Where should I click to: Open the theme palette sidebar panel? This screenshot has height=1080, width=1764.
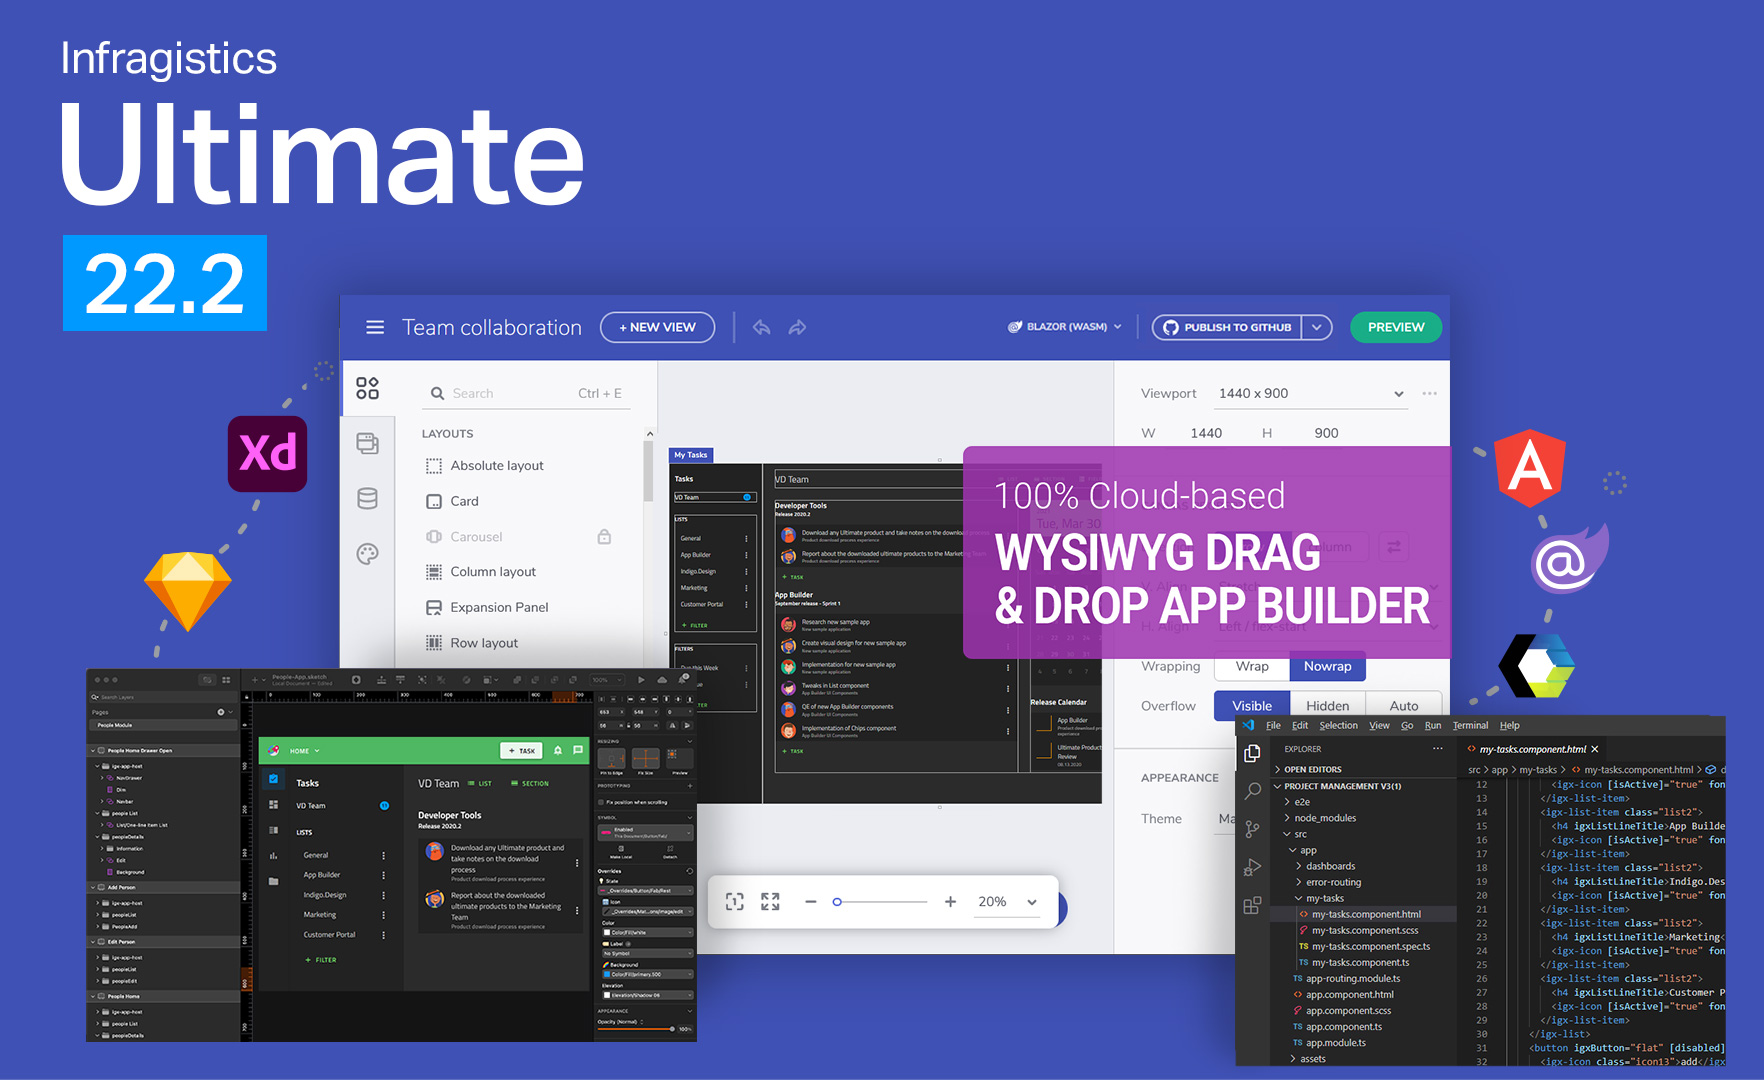tap(368, 554)
